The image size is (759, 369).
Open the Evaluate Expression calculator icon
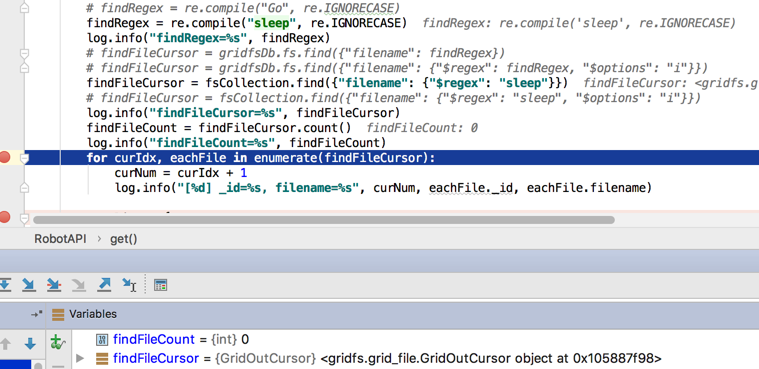160,285
